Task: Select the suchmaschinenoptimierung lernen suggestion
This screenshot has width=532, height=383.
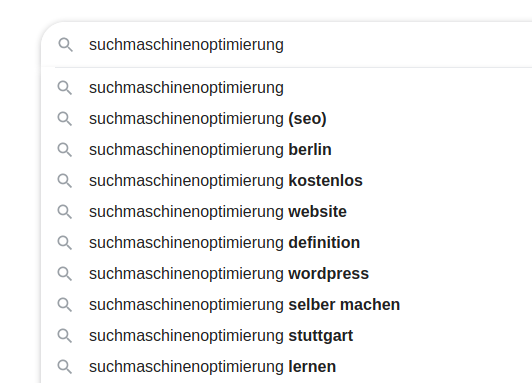Action: tap(286, 367)
